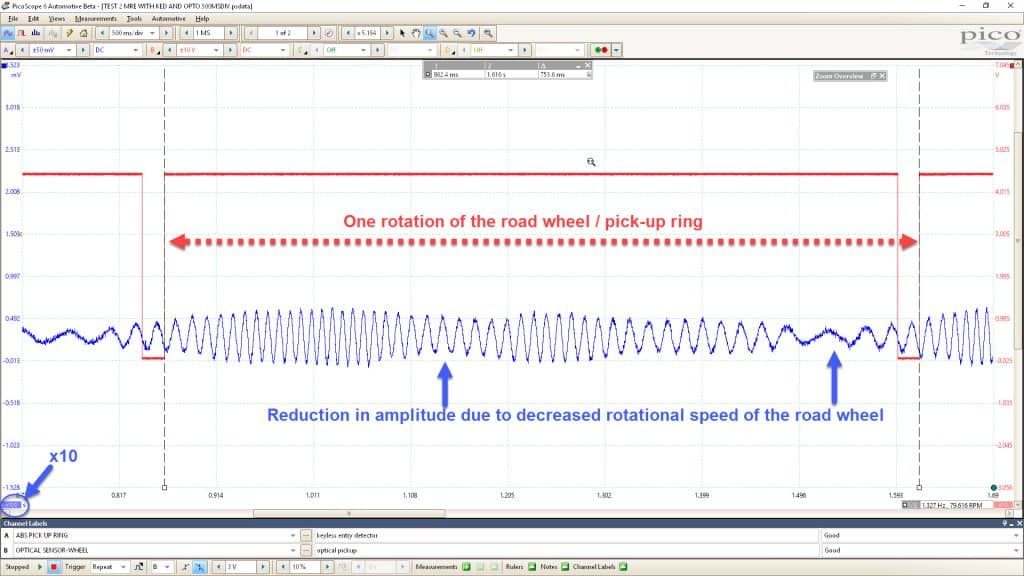Click keyless entry detector ellipsis button
This screenshot has width=1024, height=576.
pos(306,536)
